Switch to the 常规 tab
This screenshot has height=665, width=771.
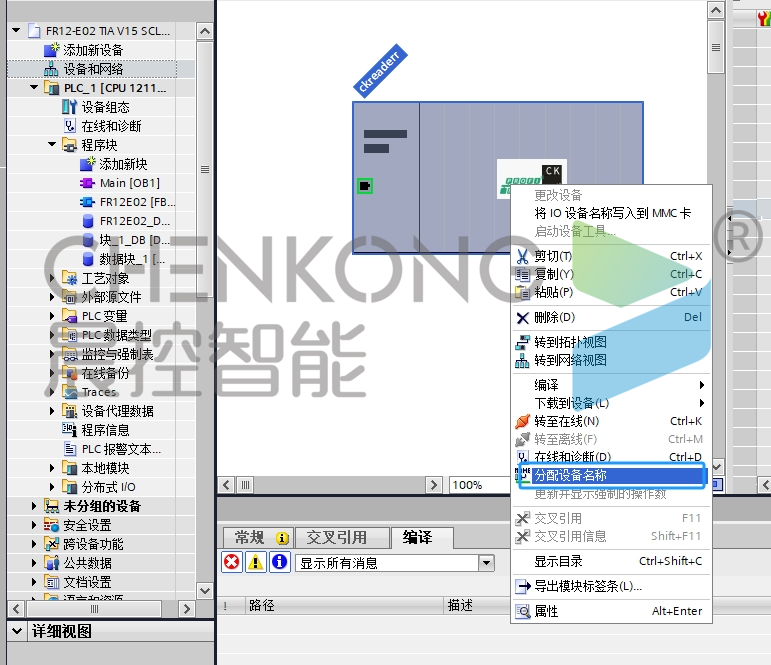pos(258,537)
